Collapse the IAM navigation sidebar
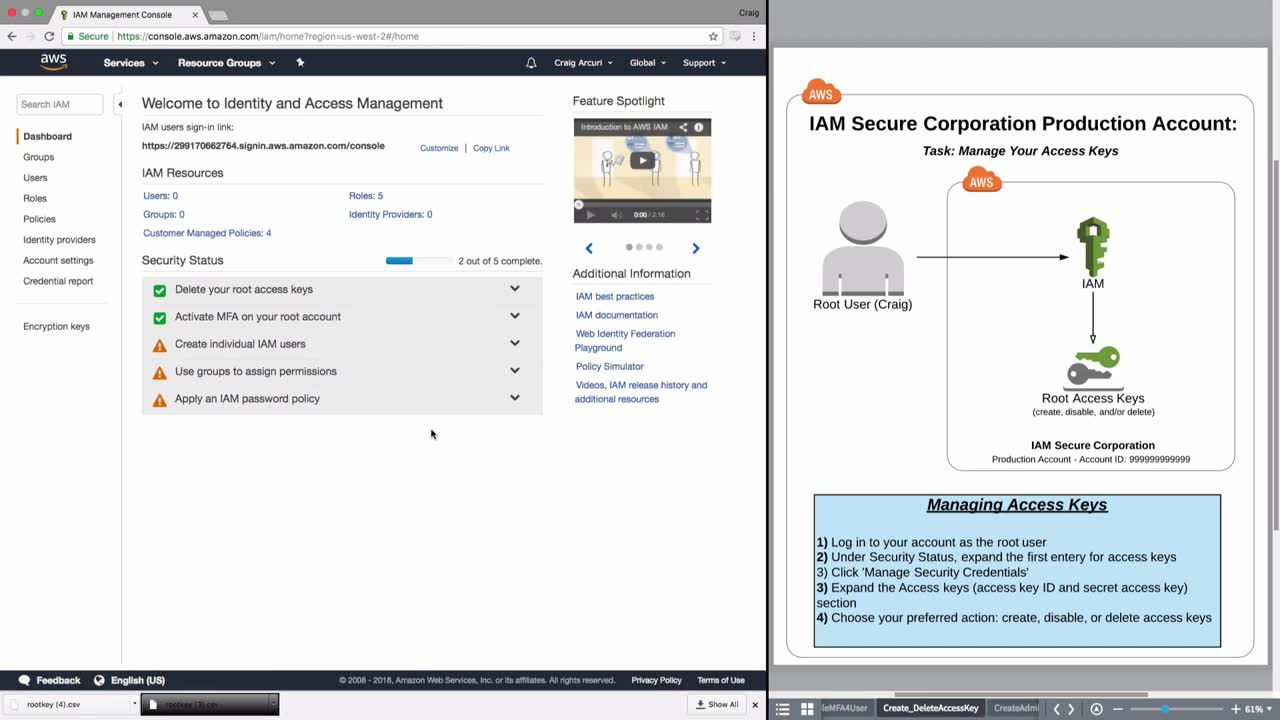 (119, 104)
